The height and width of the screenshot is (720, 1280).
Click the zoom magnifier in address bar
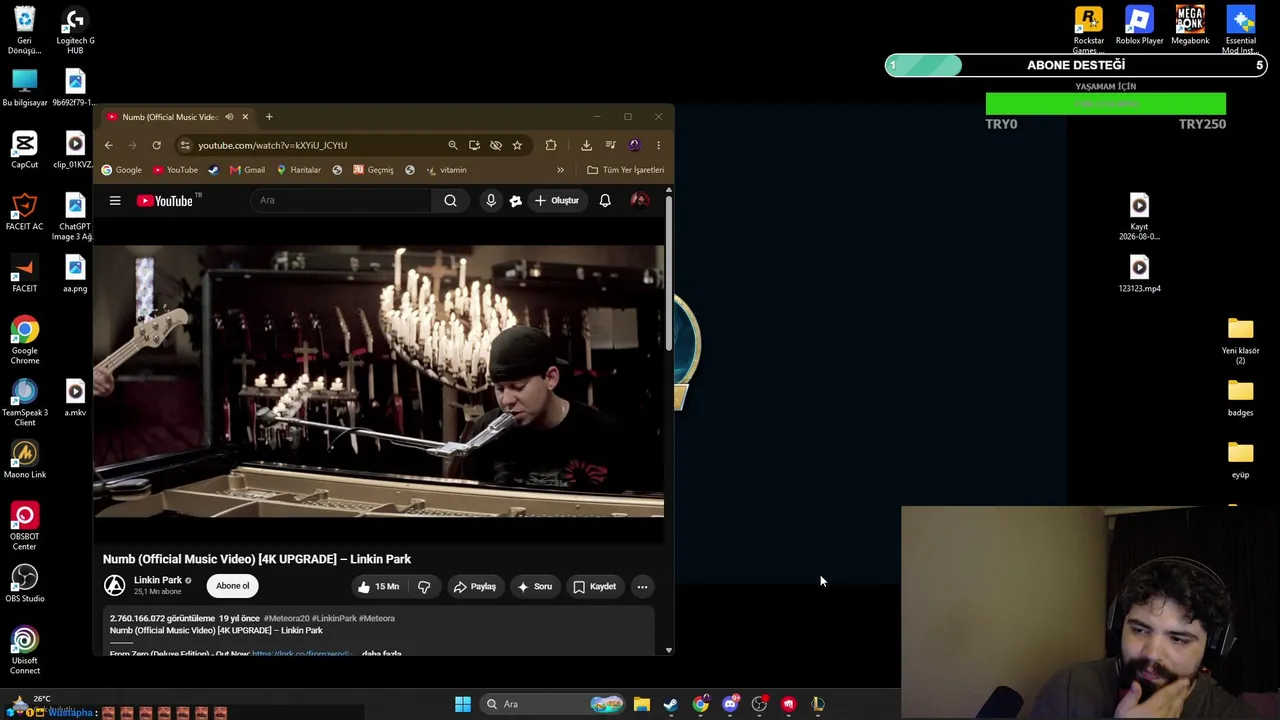click(453, 145)
